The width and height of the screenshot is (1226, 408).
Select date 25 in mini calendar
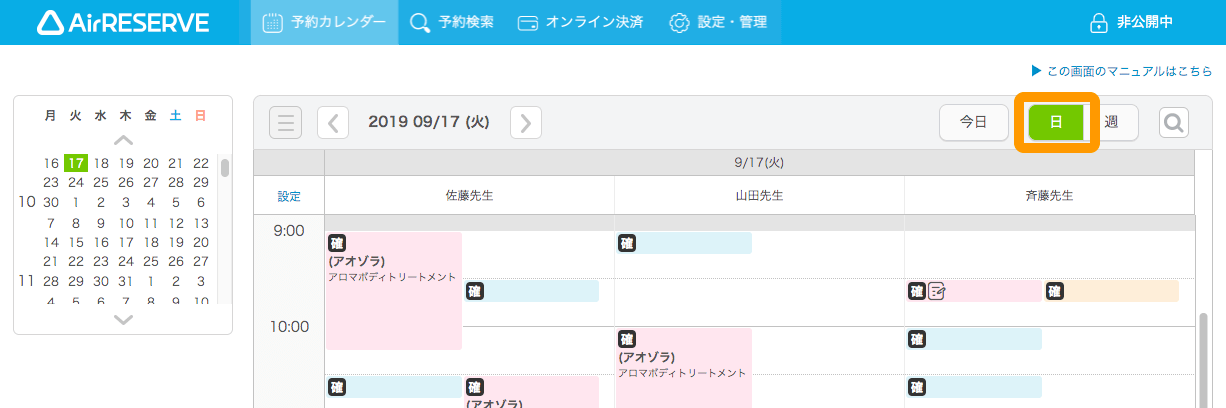(100, 182)
